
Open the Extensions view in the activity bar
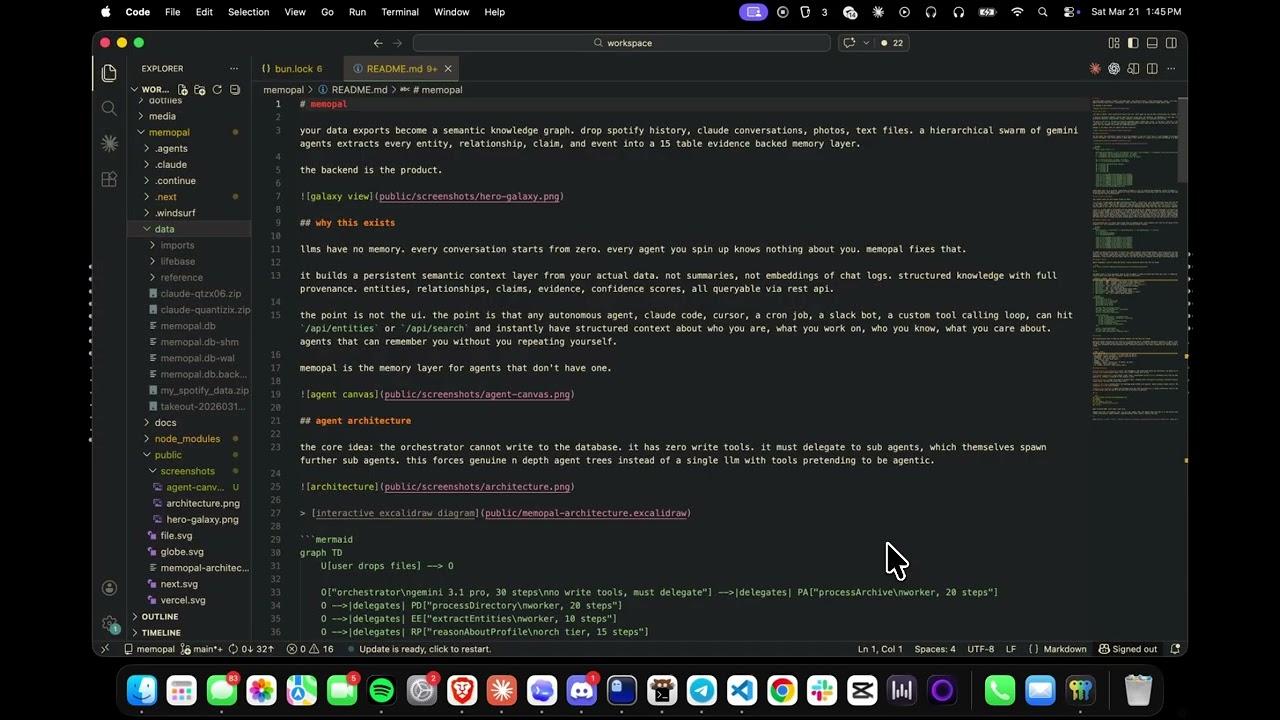pyautogui.click(x=109, y=180)
